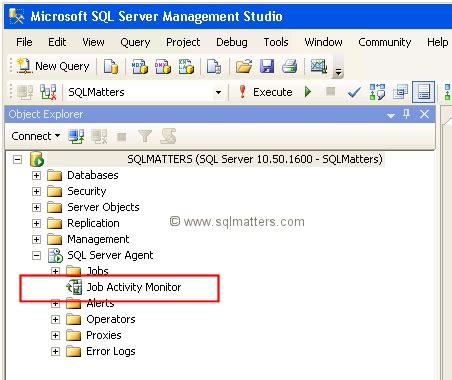
Task: Select the Error Logs folder label
Action: point(111,351)
